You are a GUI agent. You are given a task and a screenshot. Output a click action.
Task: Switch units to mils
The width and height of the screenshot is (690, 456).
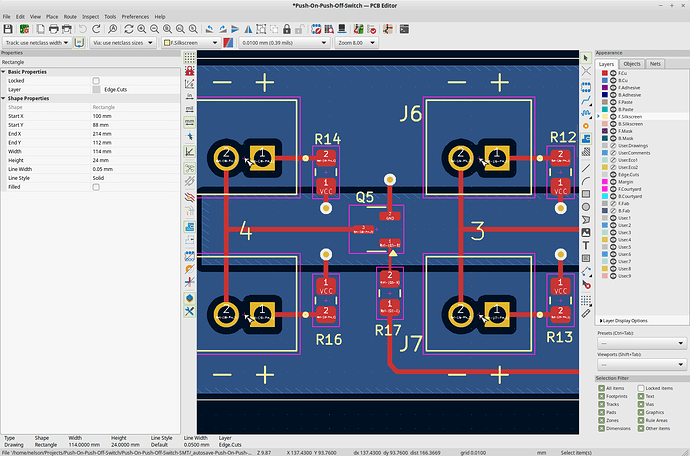coord(189,108)
